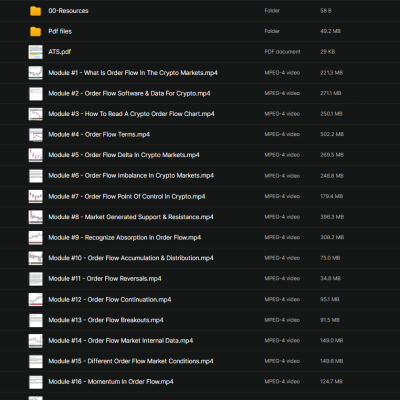This screenshot has width=400, height=400.
Task: Click the Module #10 video thumbnail
Action: click(35, 258)
